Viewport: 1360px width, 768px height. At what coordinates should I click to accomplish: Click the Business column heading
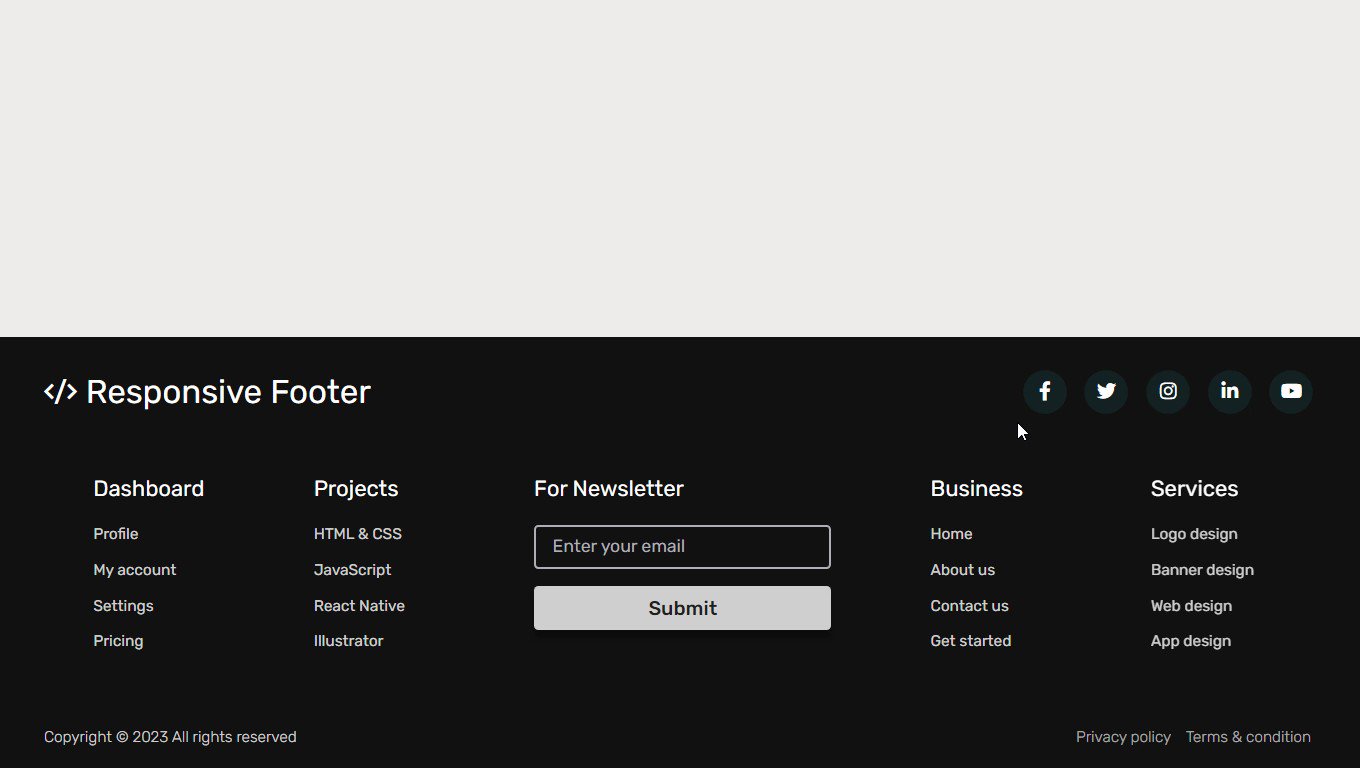(976, 489)
